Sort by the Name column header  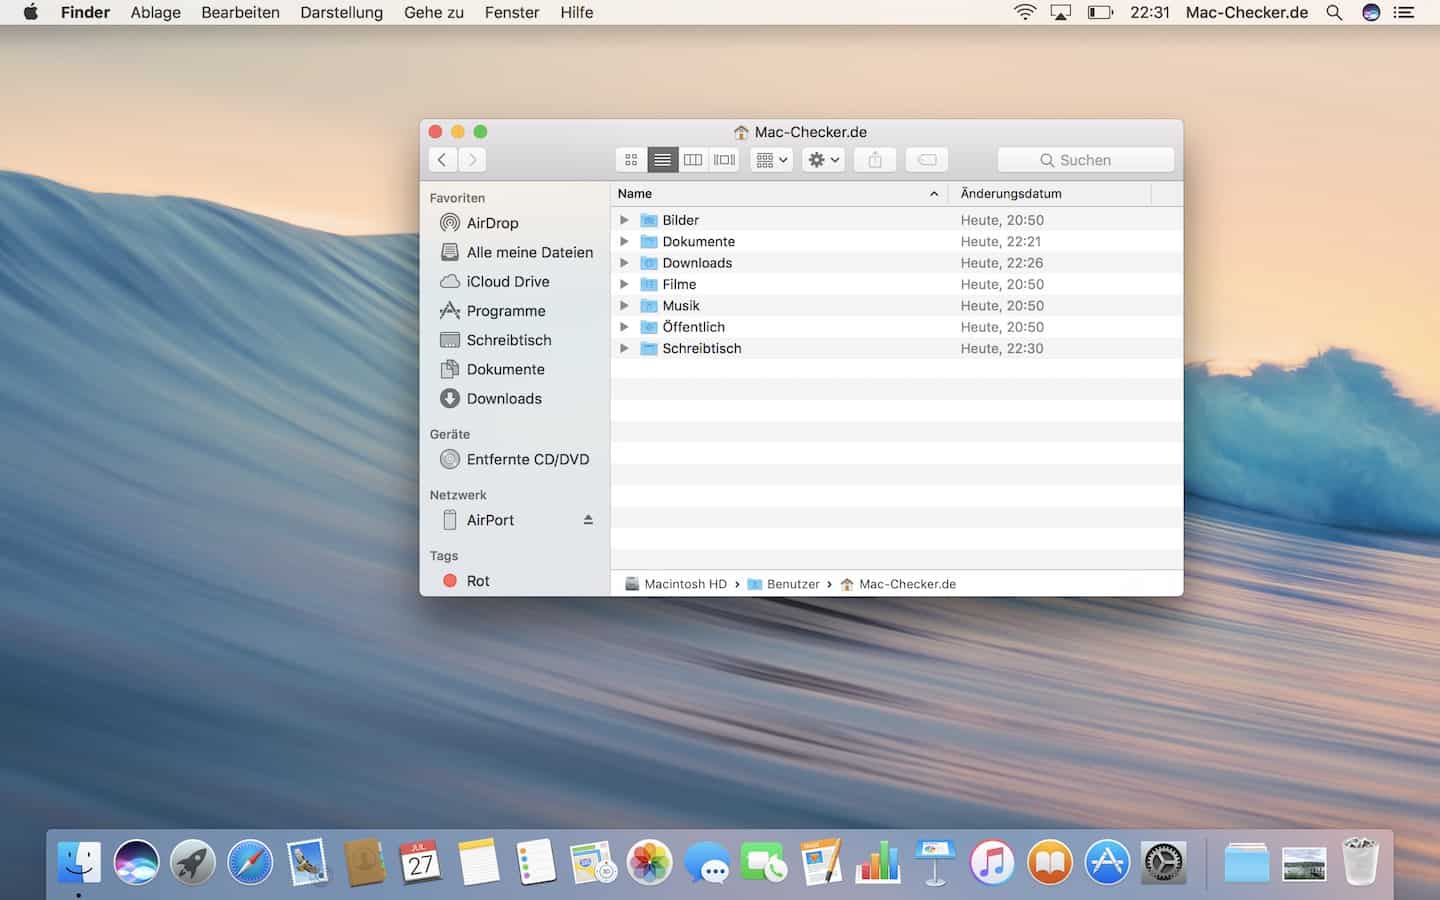(779, 194)
